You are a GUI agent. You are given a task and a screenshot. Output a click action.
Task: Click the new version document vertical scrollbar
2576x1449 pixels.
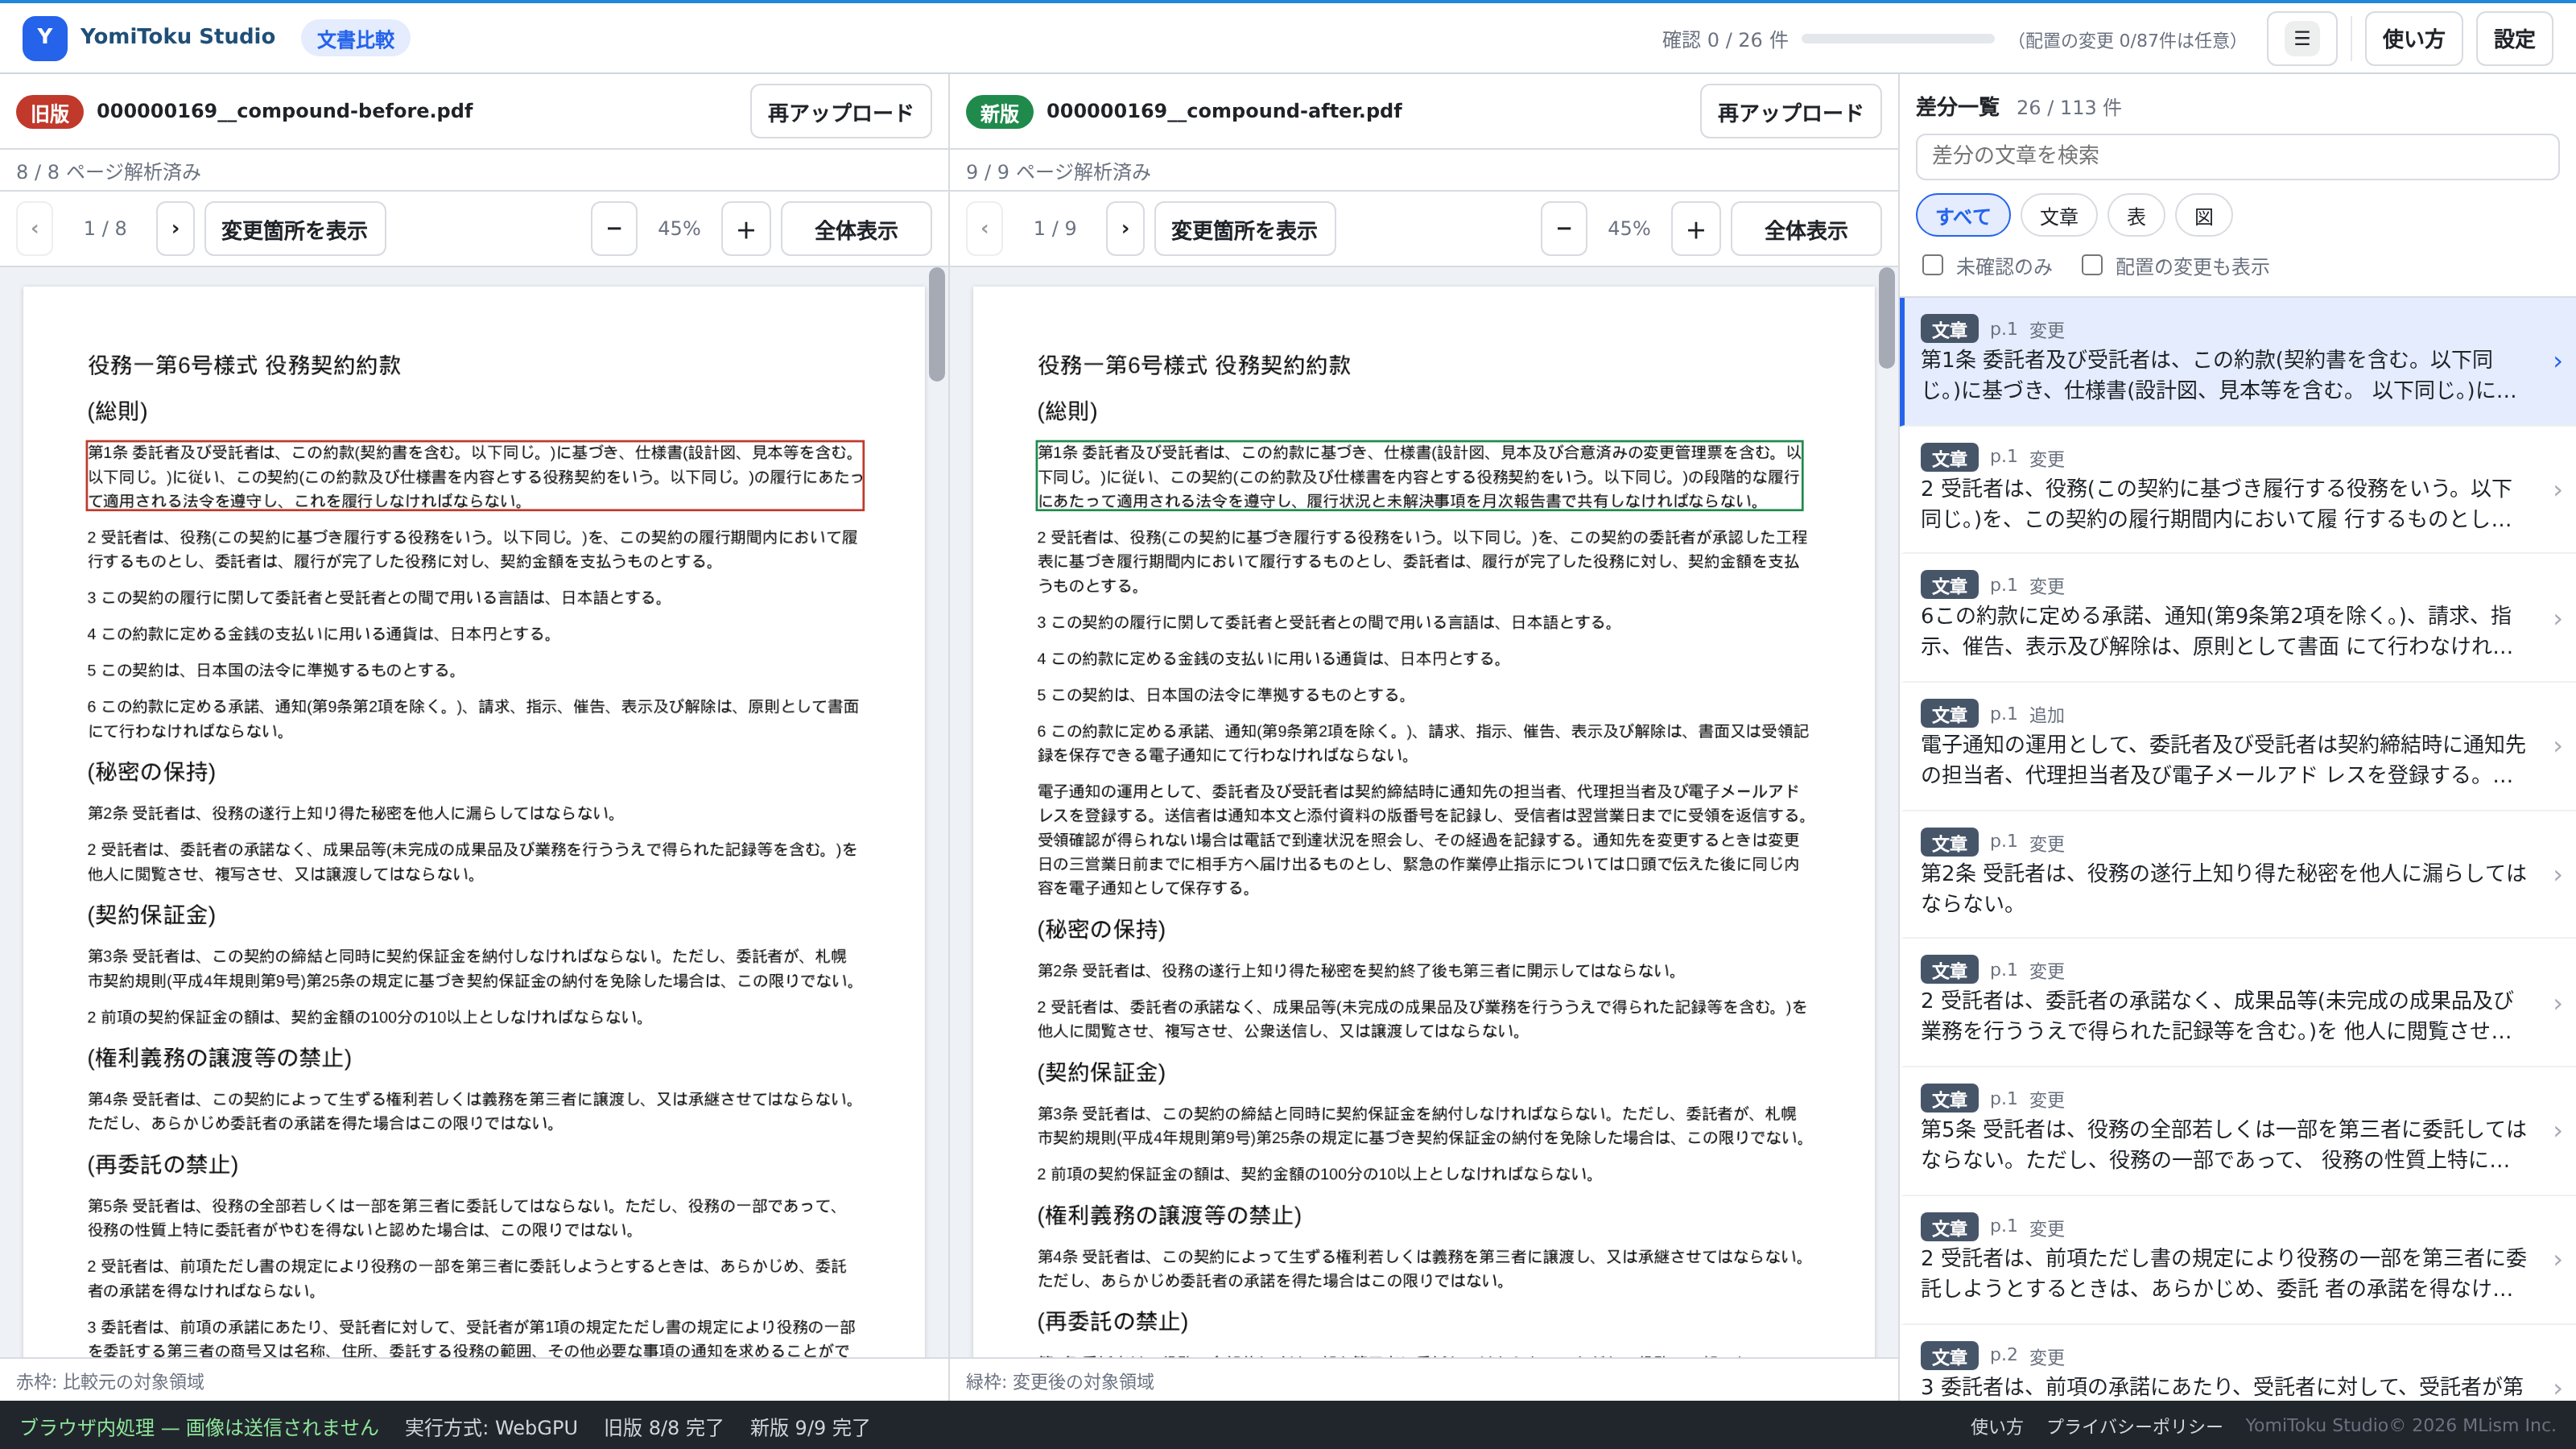(1887, 318)
